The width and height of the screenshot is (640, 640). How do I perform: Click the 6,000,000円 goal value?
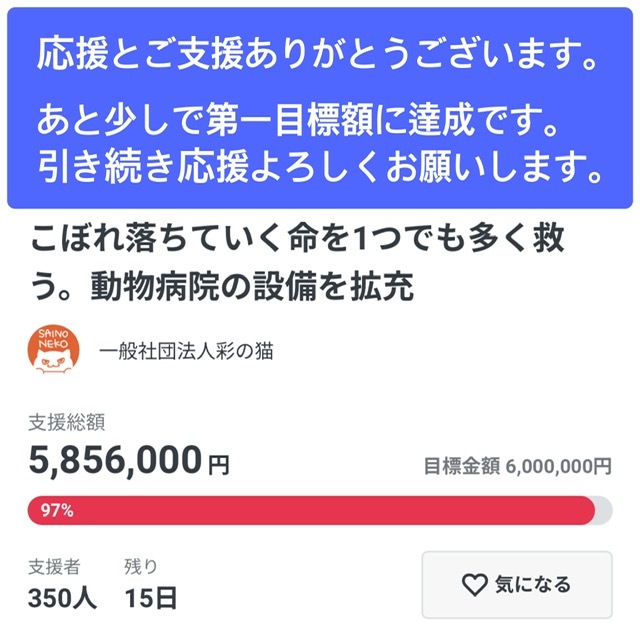[558, 466]
